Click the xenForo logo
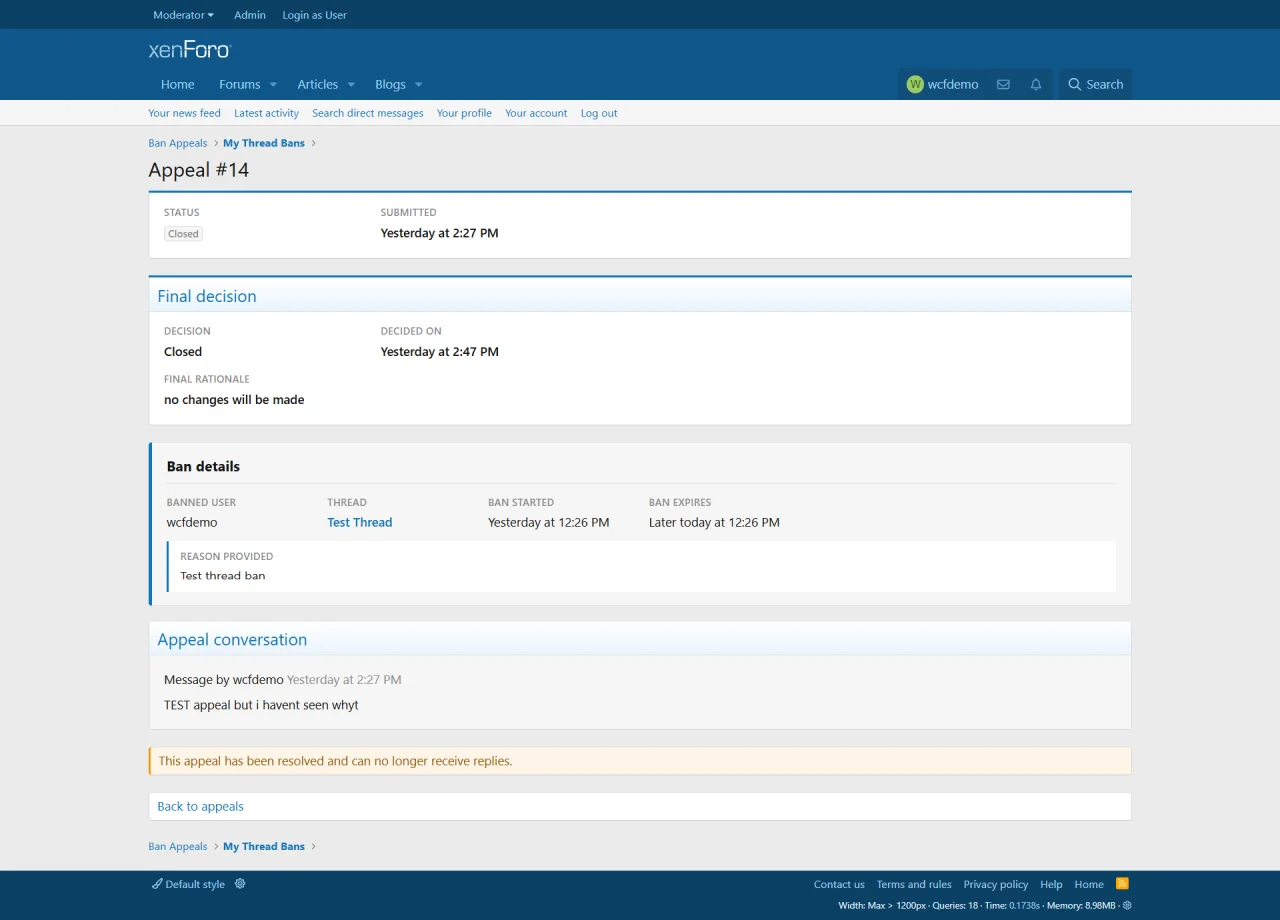This screenshot has width=1280, height=920. (189, 49)
